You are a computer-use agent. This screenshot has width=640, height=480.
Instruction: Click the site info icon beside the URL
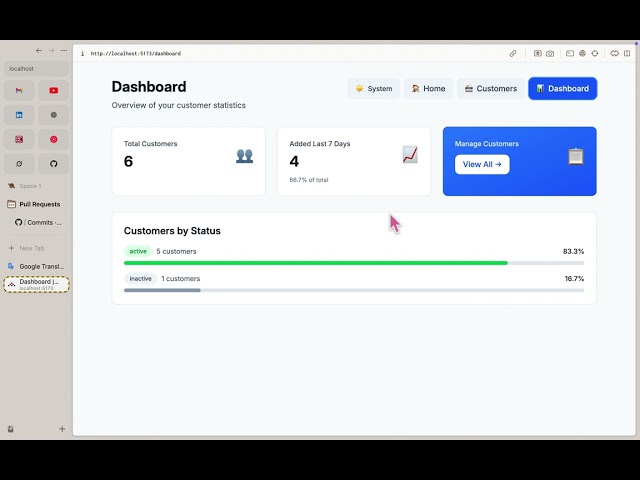tap(82, 53)
